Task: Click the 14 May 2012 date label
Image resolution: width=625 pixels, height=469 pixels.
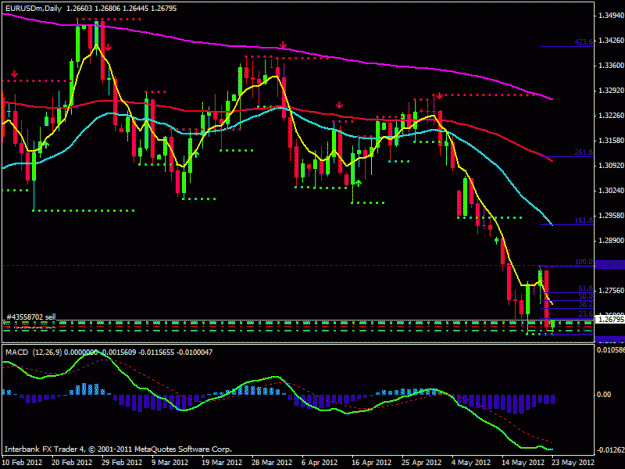Action: [x=523, y=463]
